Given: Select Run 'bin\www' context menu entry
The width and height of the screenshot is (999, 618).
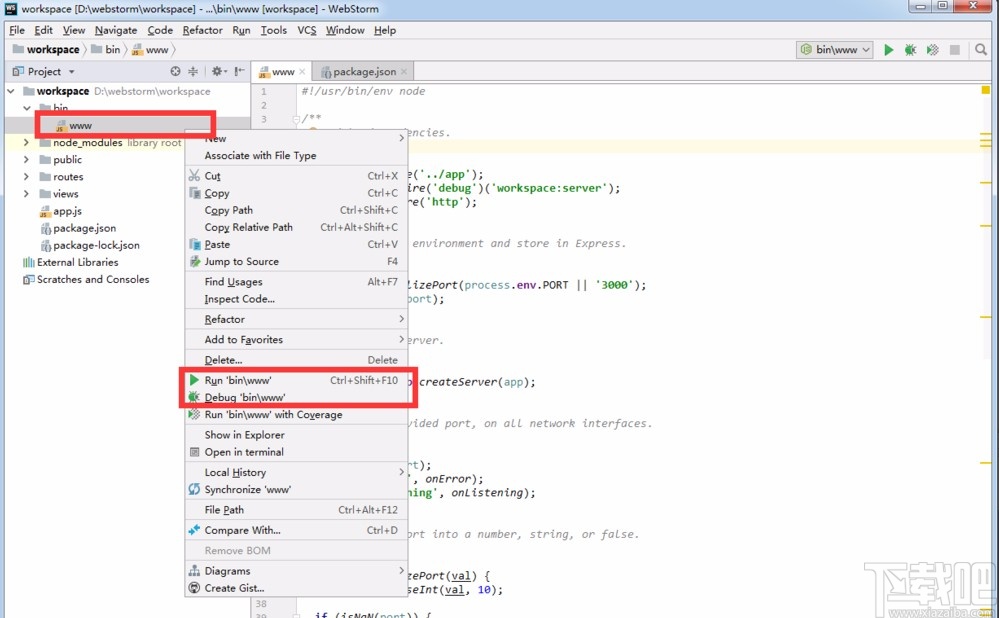Looking at the screenshot, I should (x=296, y=380).
